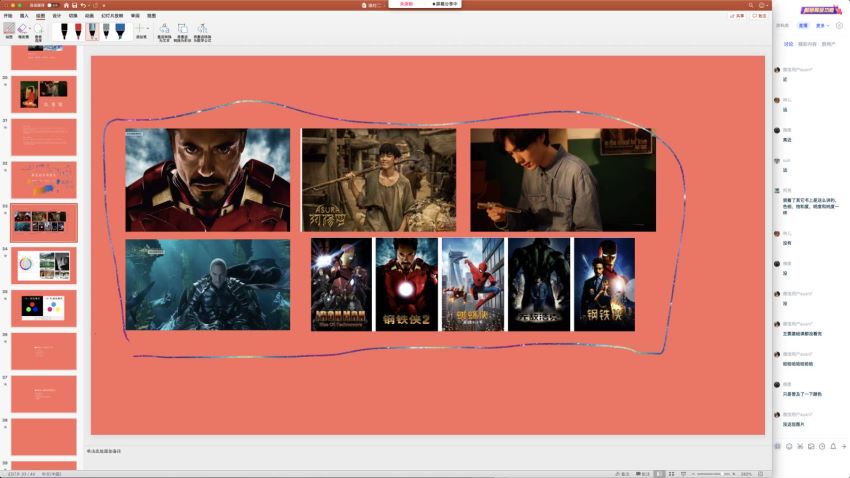This screenshot has width=850, height=478.
Task: Click the emoji smiley icon in chat toolbar
Action: tap(789, 447)
